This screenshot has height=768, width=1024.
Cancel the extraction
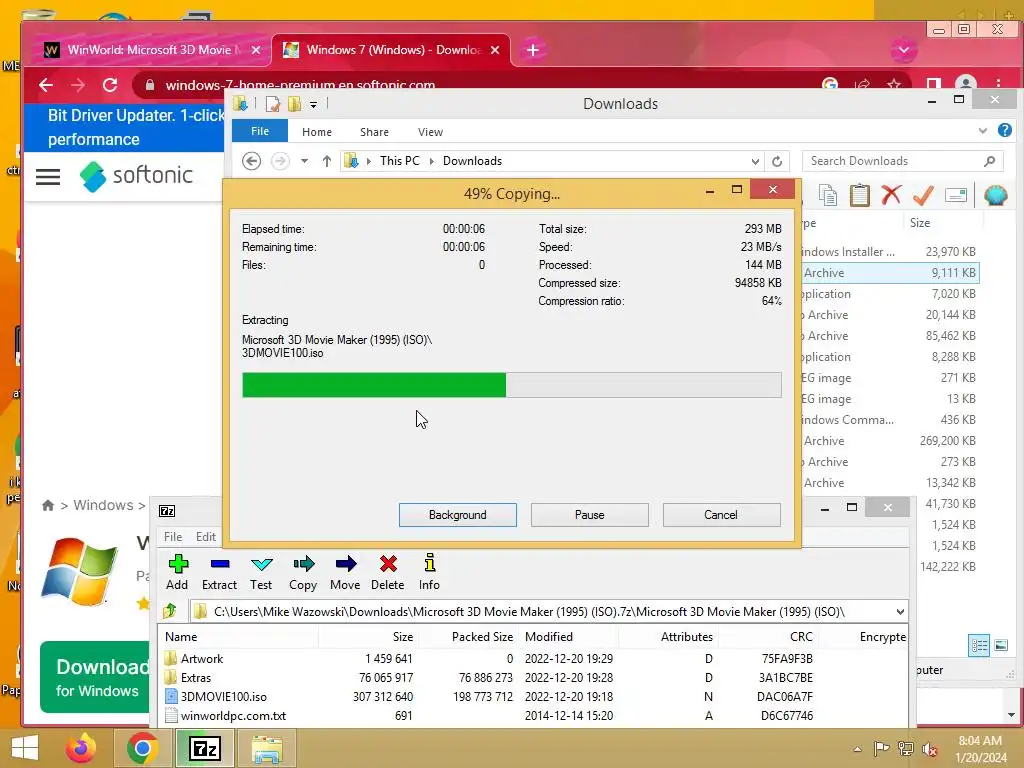click(721, 515)
